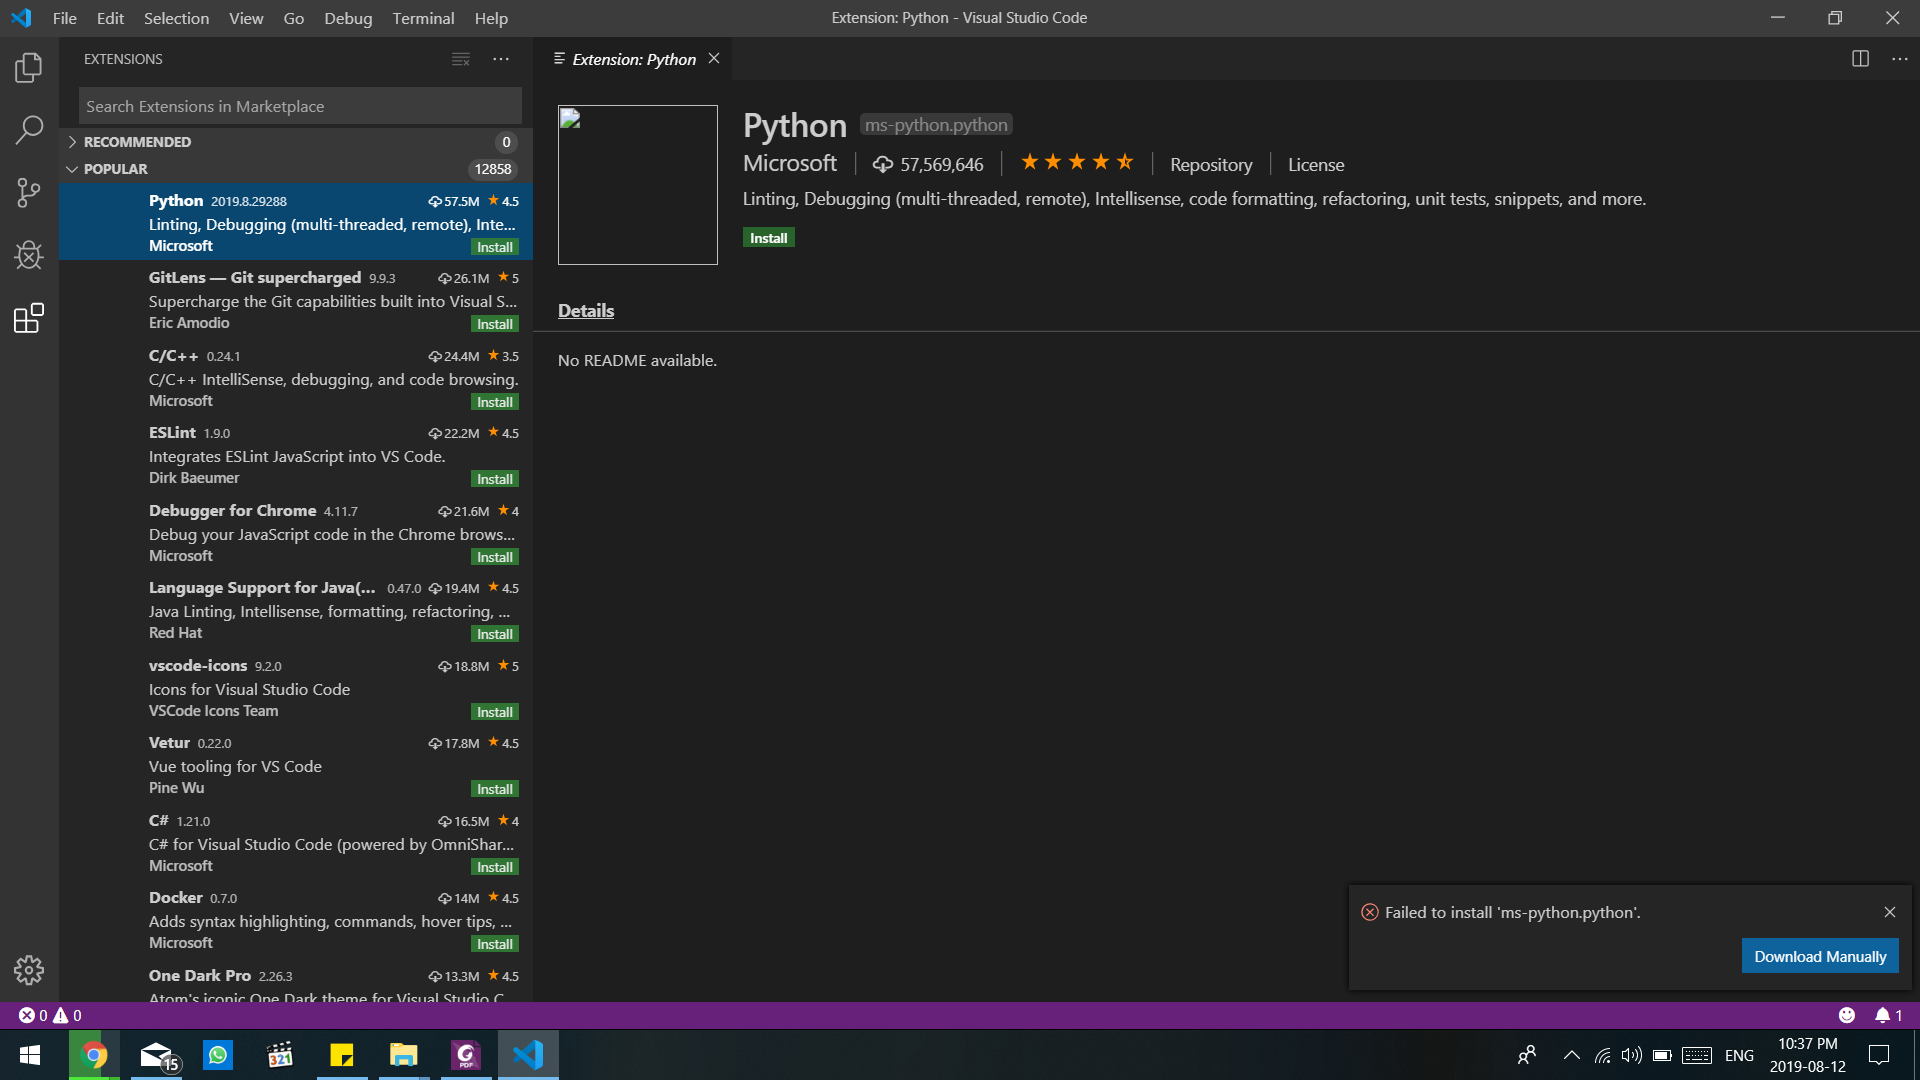Viewport: 1920px width, 1080px height.
Task: Click the feedback smiley in the status bar
Action: [1846, 1015]
